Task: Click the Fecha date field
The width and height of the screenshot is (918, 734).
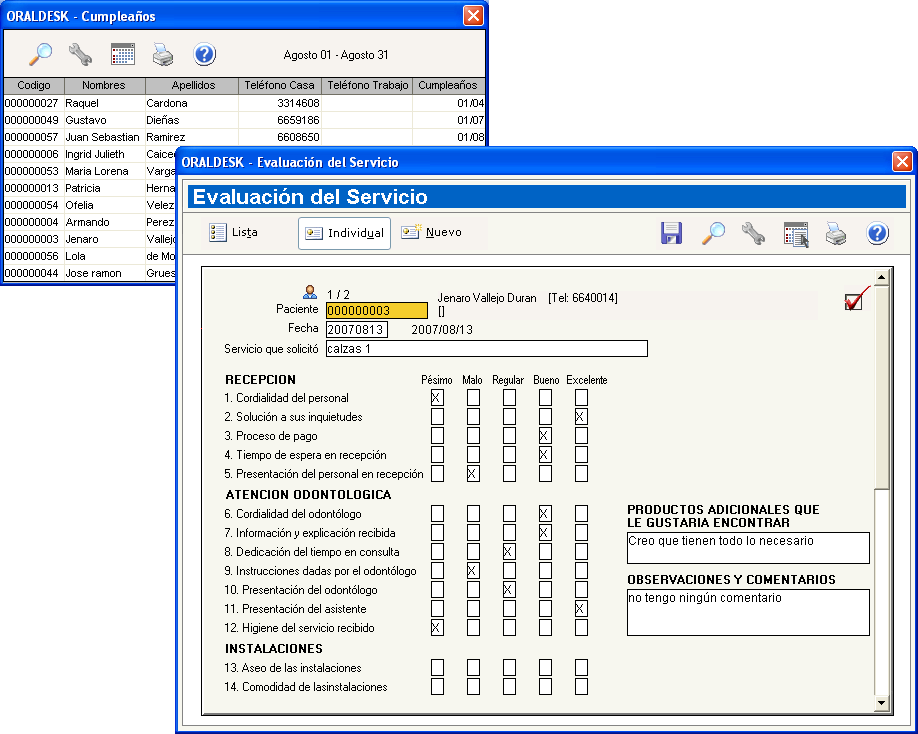Action: click(357, 330)
